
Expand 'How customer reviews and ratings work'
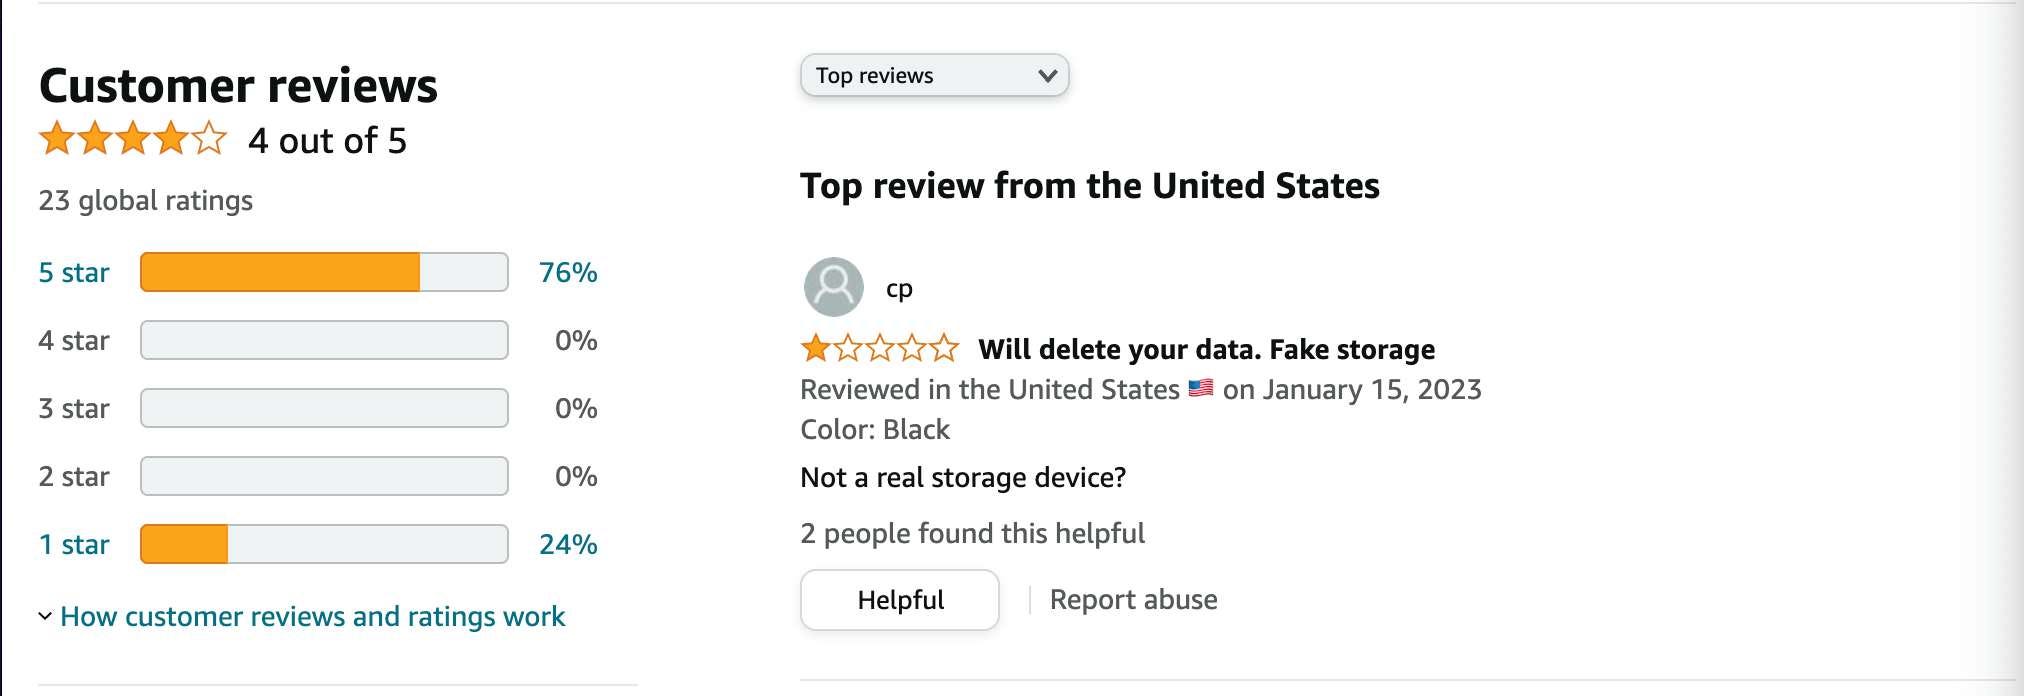(x=313, y=616)
